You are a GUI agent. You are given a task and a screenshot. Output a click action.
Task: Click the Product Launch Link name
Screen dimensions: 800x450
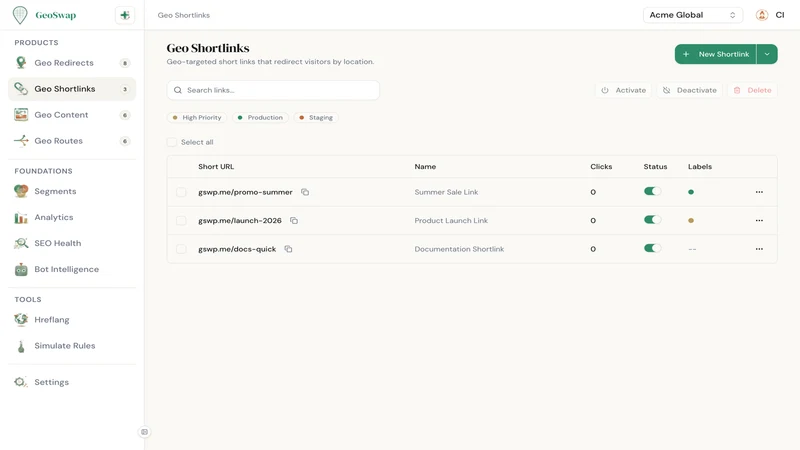pyautogui.click(x=451, y=221)
